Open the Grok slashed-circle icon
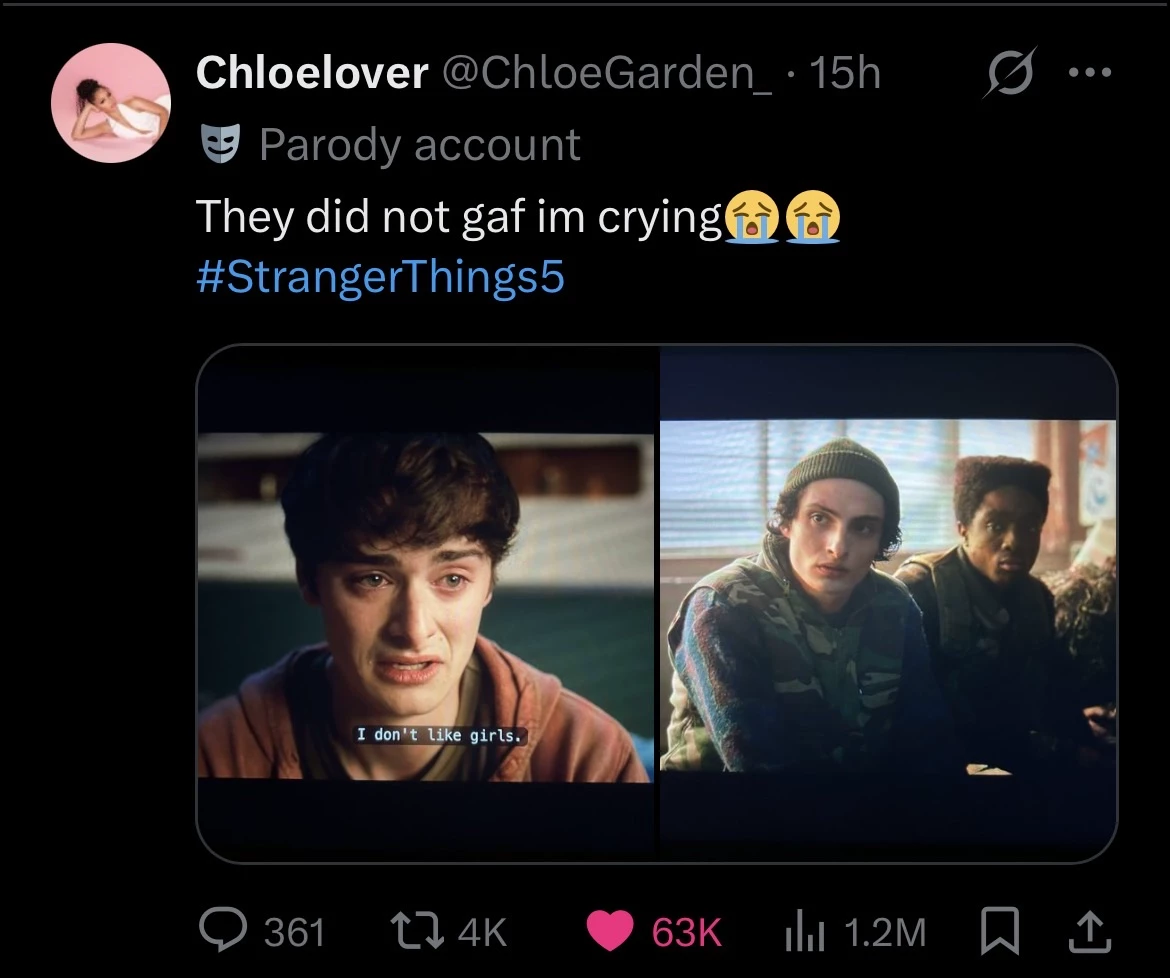1170x978 pixels. pyautogui.click(x=1010, y=75)
